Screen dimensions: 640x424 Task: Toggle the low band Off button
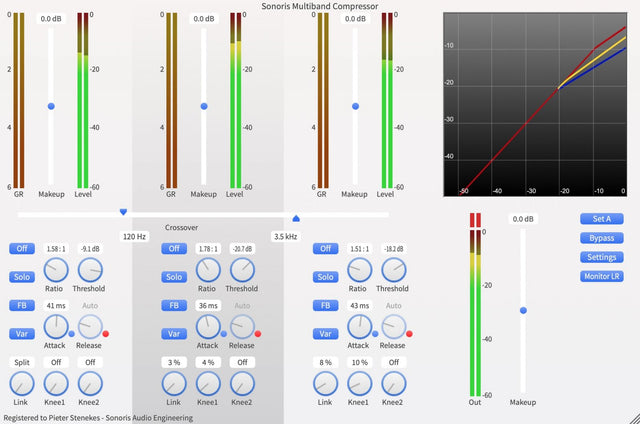22,249
